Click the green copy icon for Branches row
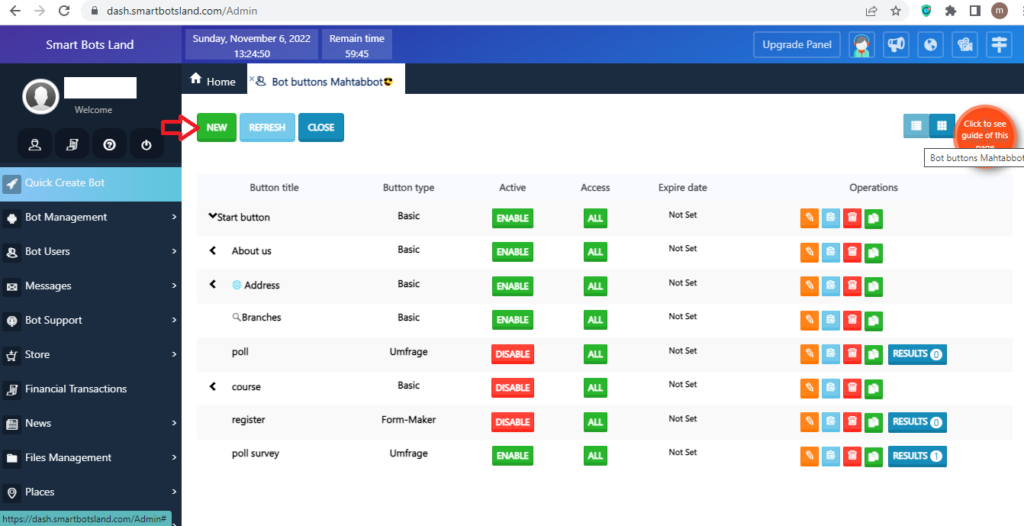The width and height of the screenshot is (1024, 526). (873, 320)
